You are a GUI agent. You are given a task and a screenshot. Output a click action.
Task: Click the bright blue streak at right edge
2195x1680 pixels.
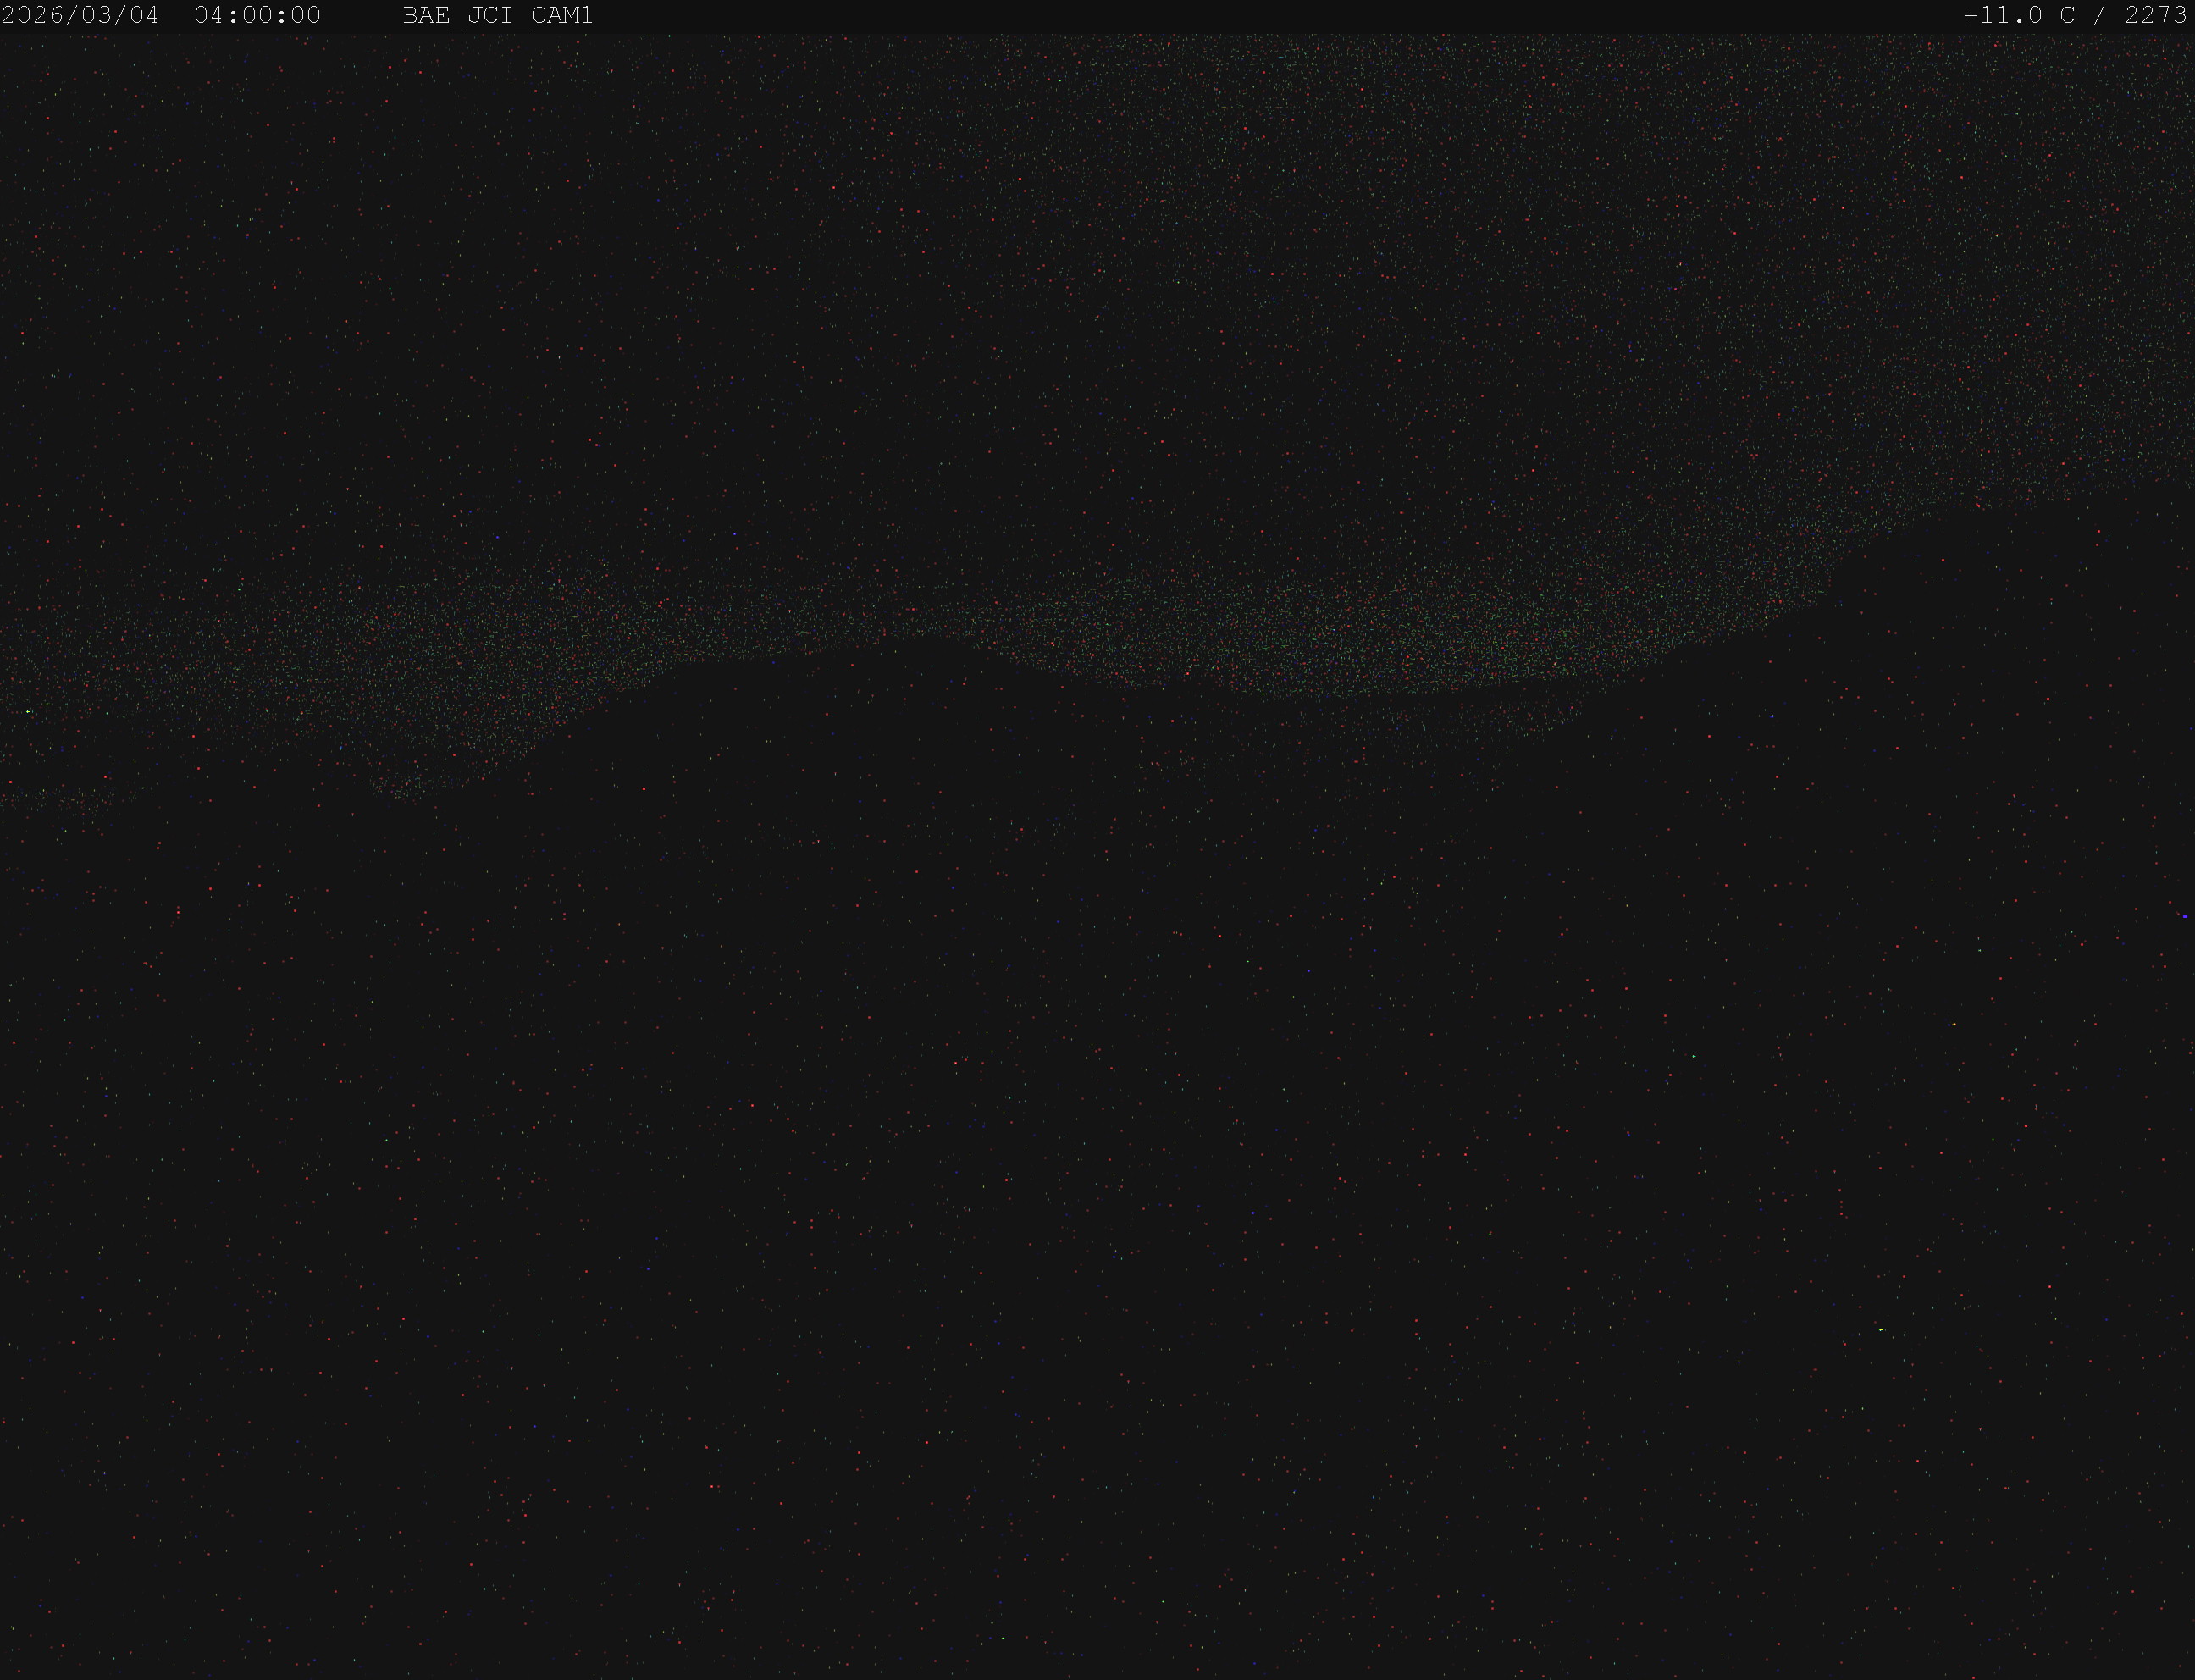point(2185,916)
